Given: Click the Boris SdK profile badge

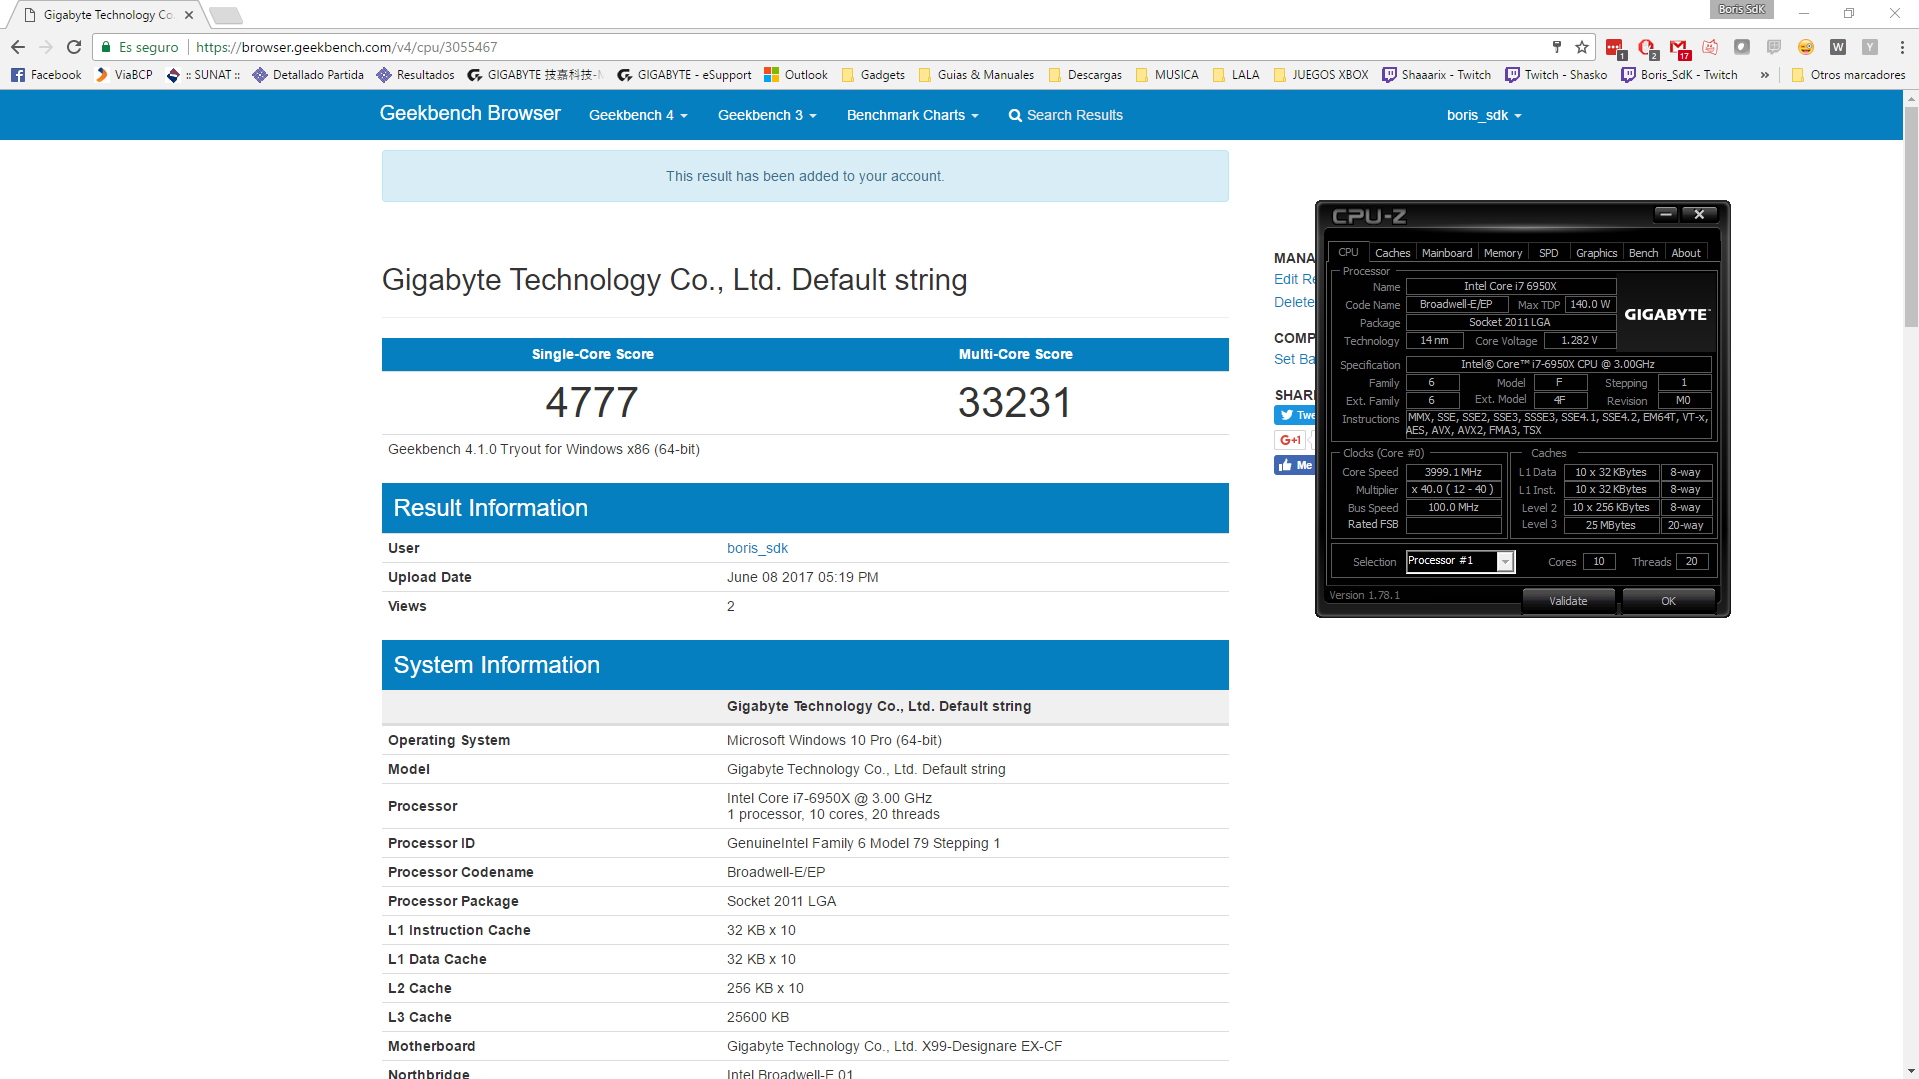Looking at the screenshot, I should tap(1742, 9).
